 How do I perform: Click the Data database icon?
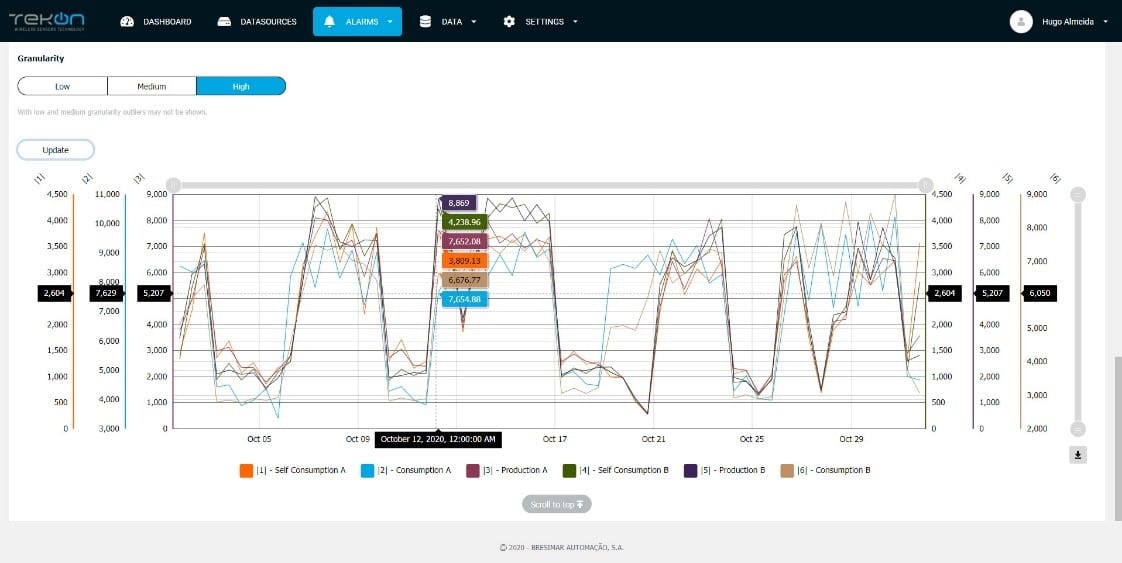(x=425, y=21)
